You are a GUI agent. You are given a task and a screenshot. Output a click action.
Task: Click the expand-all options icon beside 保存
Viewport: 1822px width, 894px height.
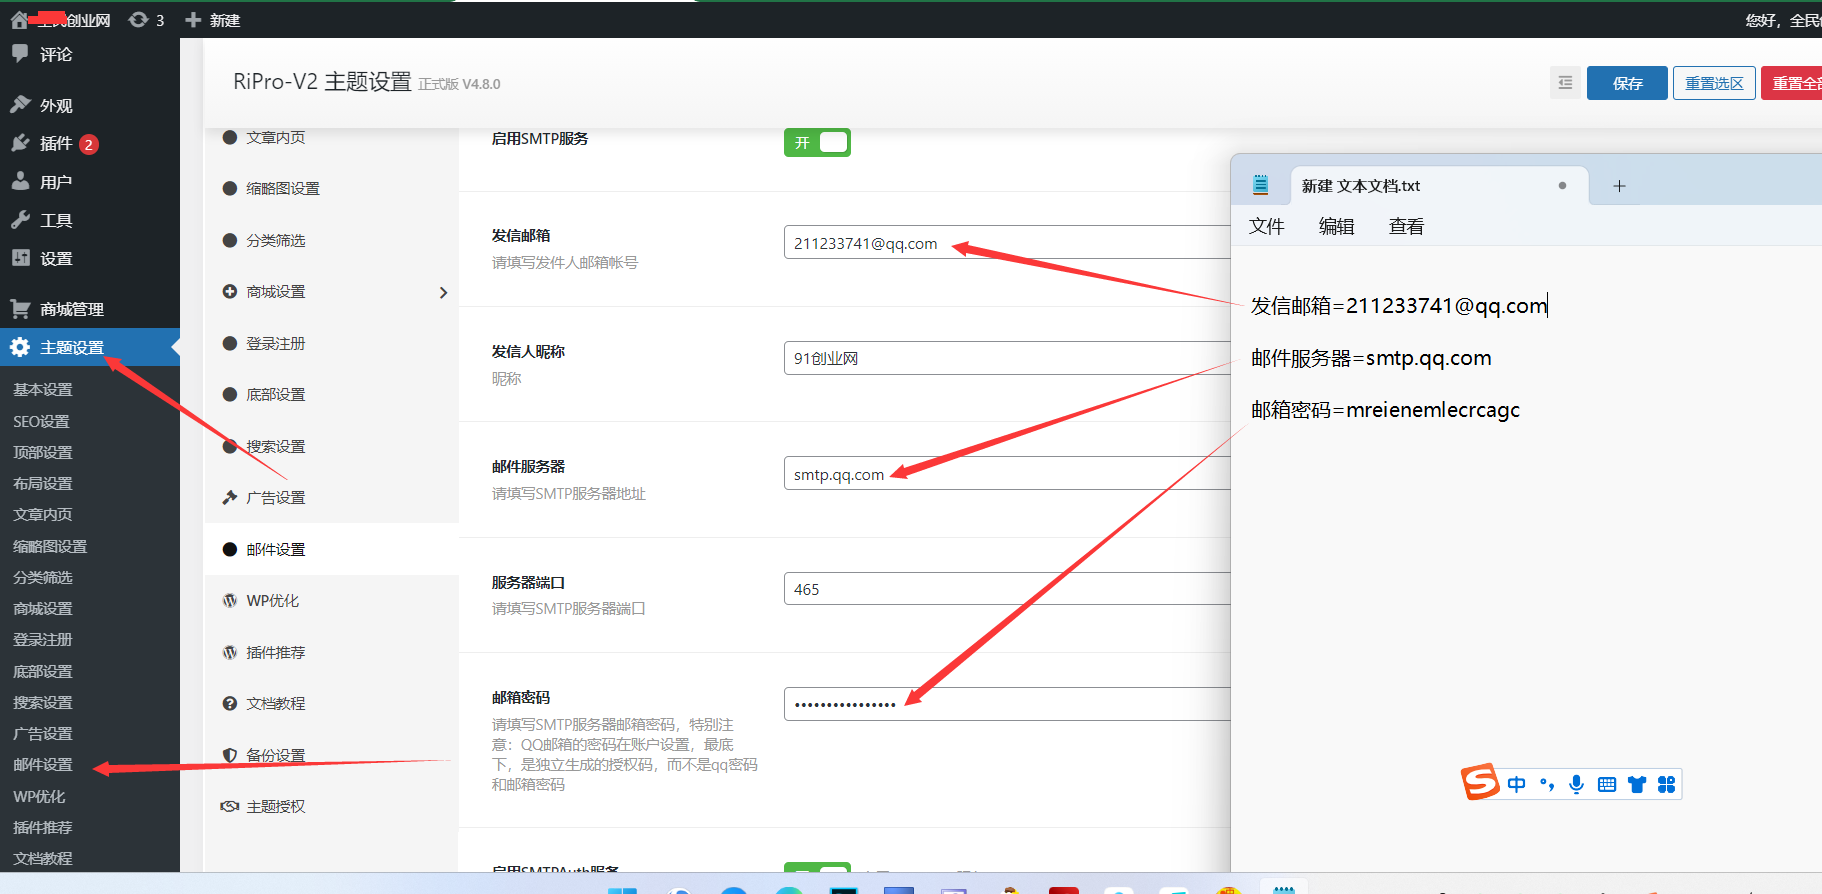(x=1565, y=83)
